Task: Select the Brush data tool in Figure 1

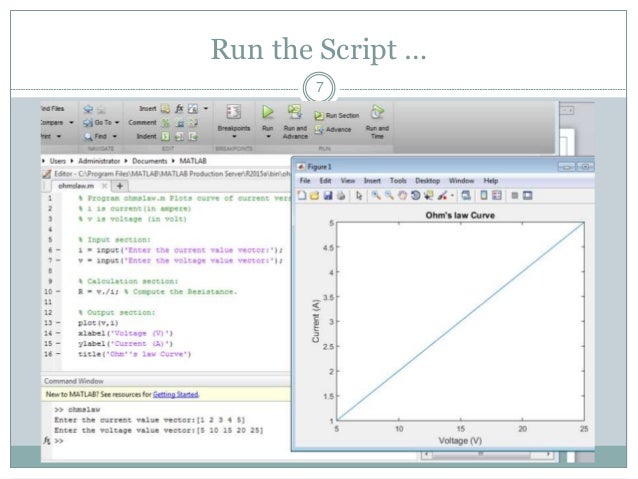Action: tap(442, 196)
